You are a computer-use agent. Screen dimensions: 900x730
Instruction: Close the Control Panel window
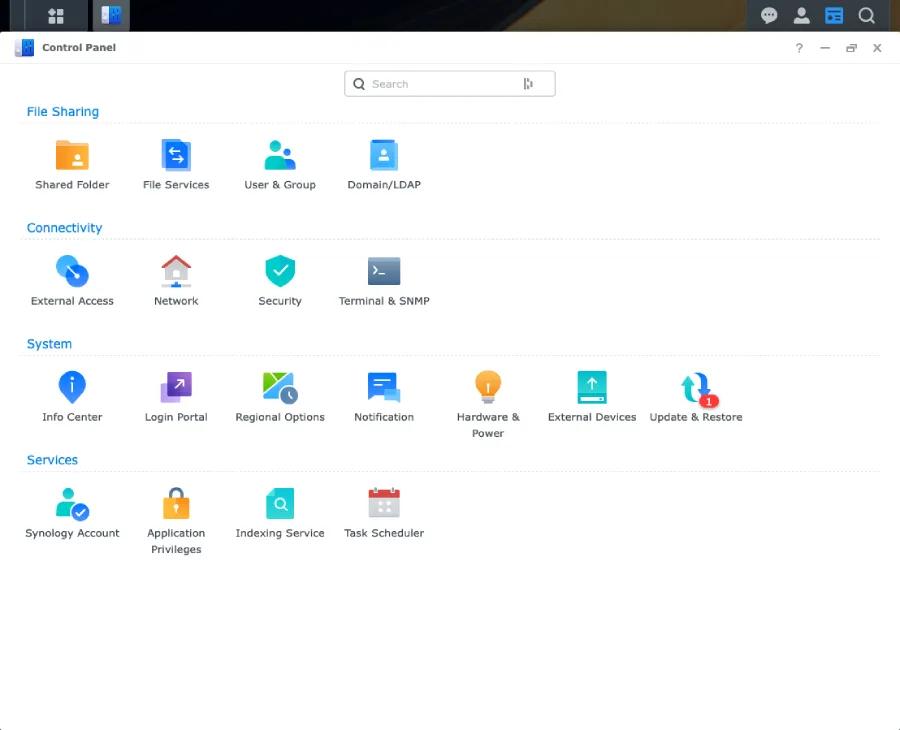877,48
